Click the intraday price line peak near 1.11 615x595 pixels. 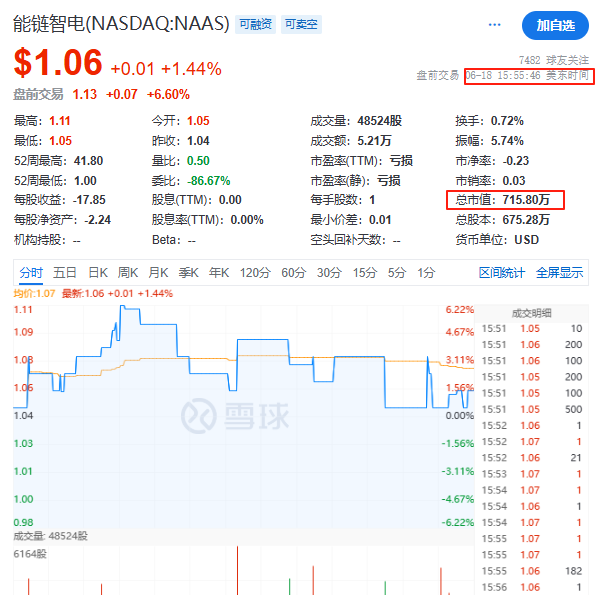point(123,306)
